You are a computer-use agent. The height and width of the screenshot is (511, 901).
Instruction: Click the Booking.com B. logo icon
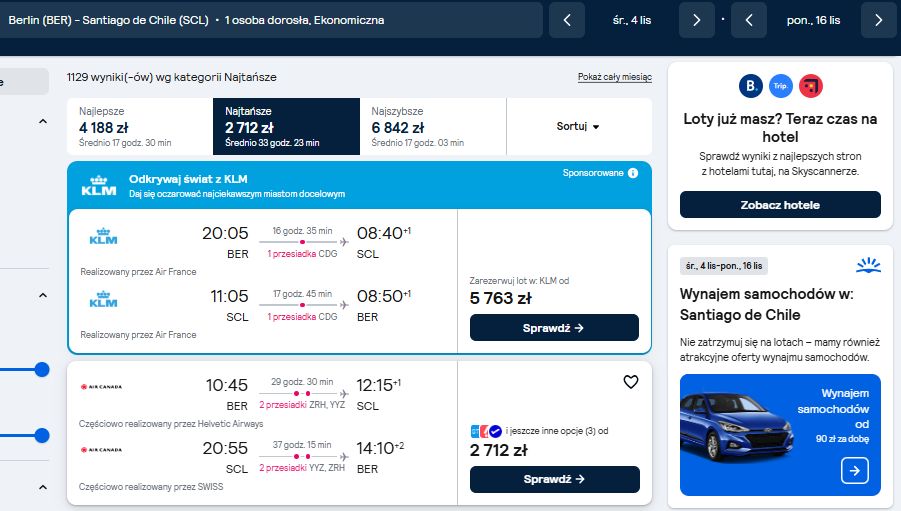[750, 86]
